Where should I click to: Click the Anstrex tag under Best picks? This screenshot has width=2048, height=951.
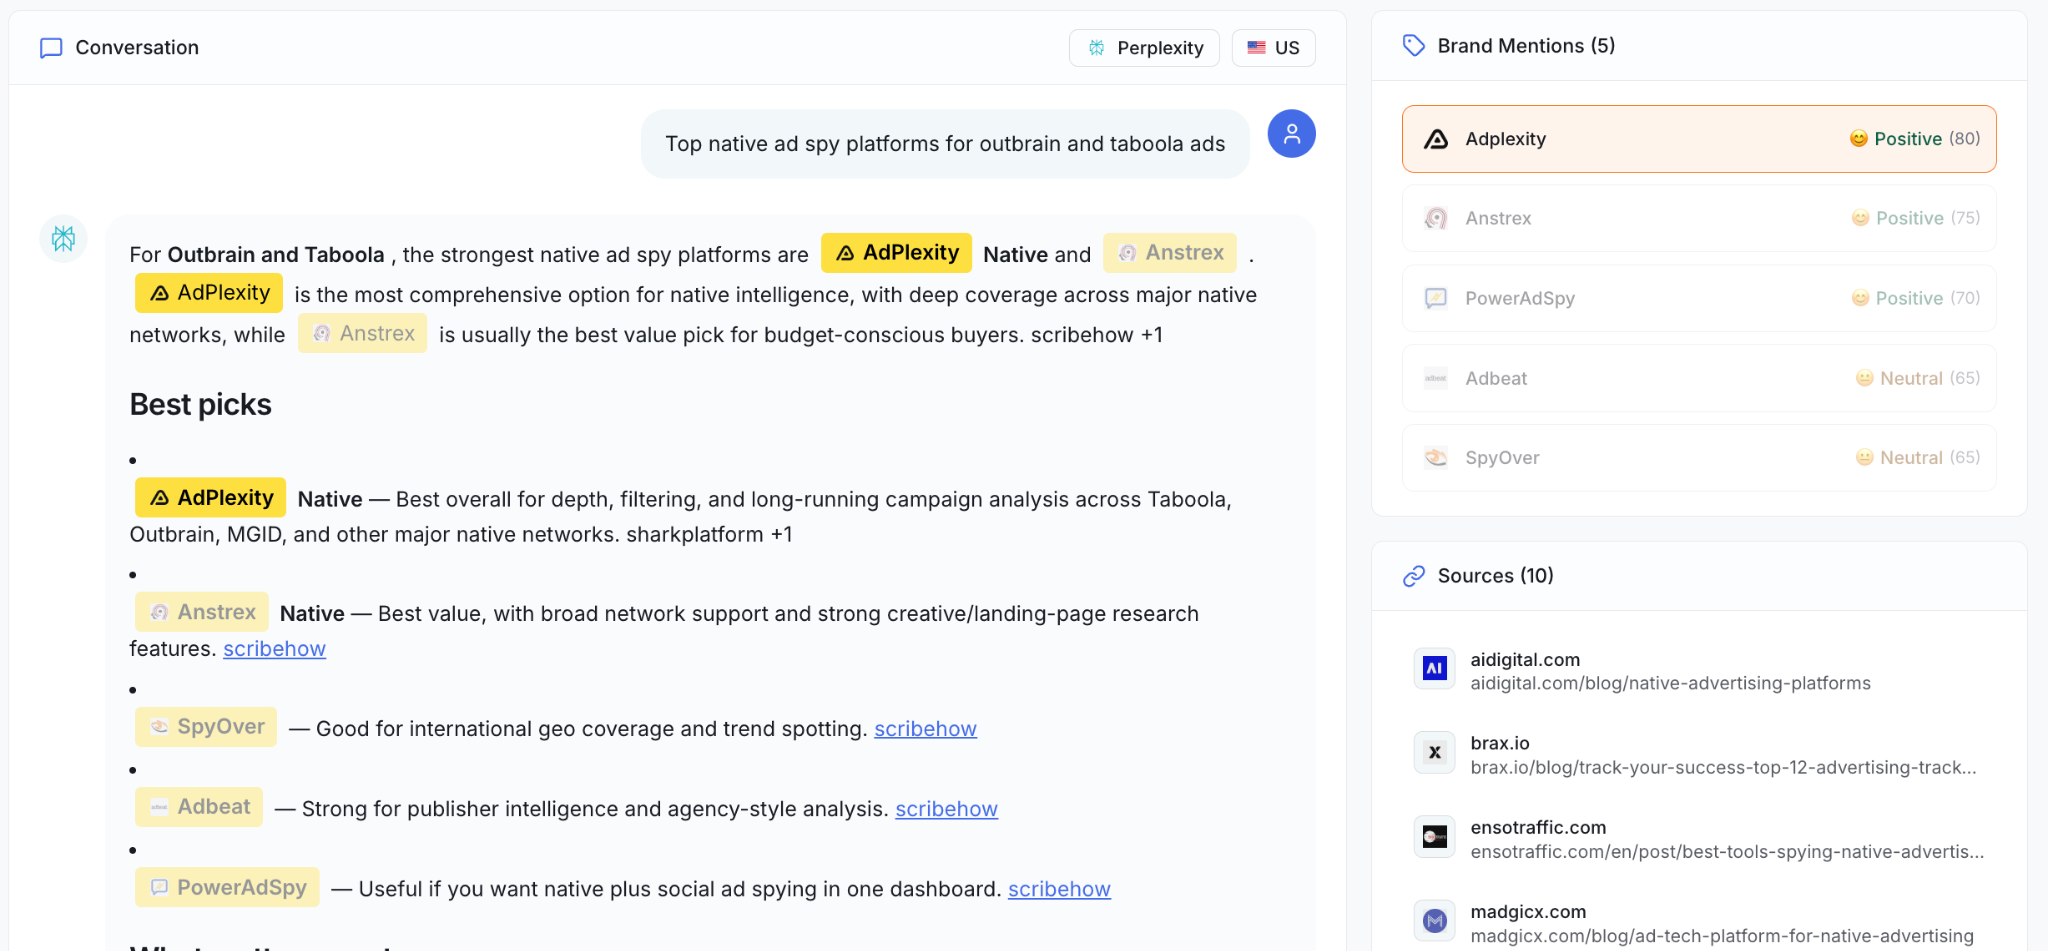click(x=202, y=612)
